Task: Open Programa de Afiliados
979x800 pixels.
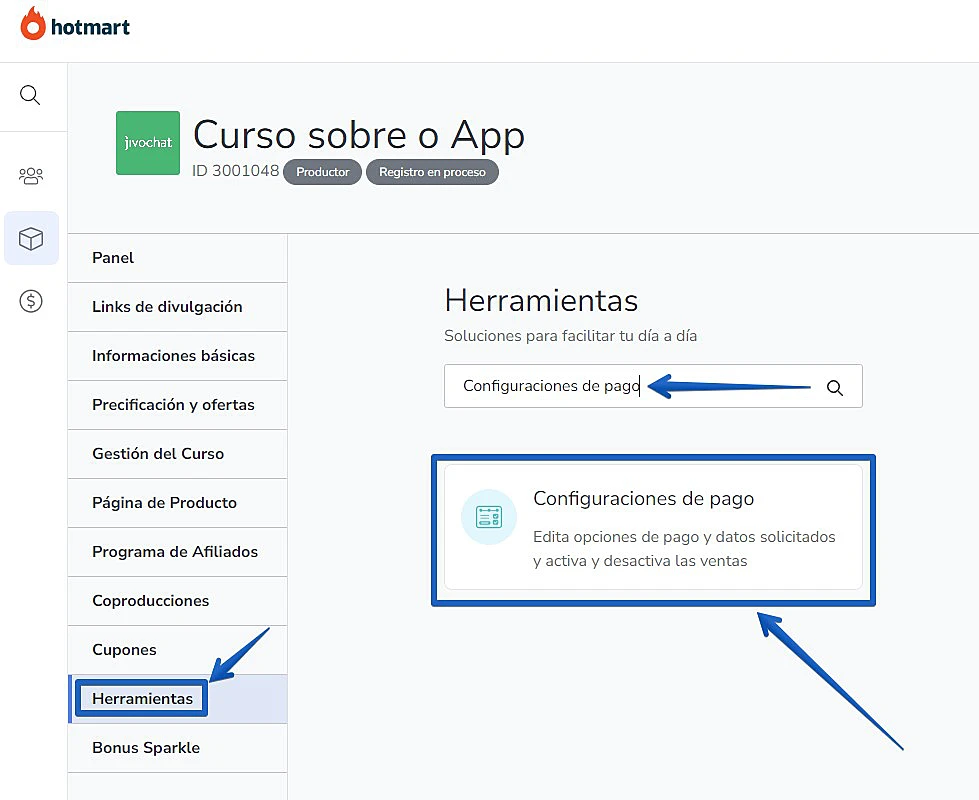Action: pos(175,552)
